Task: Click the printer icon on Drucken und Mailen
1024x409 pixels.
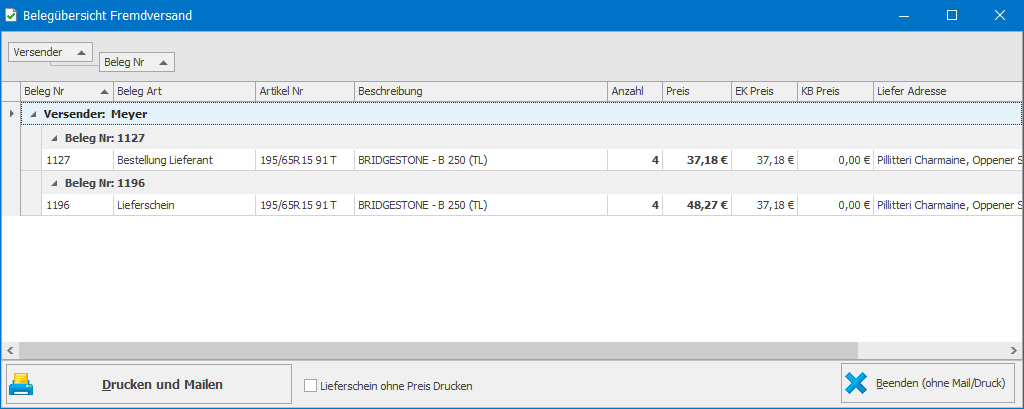Action: 22,385
